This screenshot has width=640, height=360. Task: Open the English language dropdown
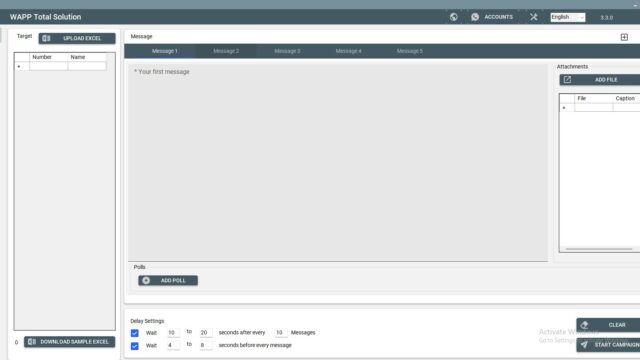pyautogui.click(x=567, y=17)
